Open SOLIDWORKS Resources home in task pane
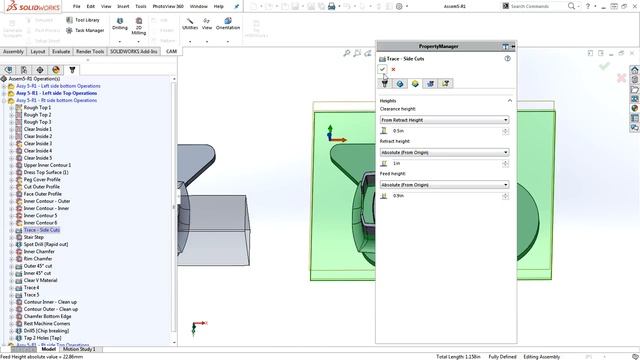Viewport: 640px width, 360px height. 634,70
